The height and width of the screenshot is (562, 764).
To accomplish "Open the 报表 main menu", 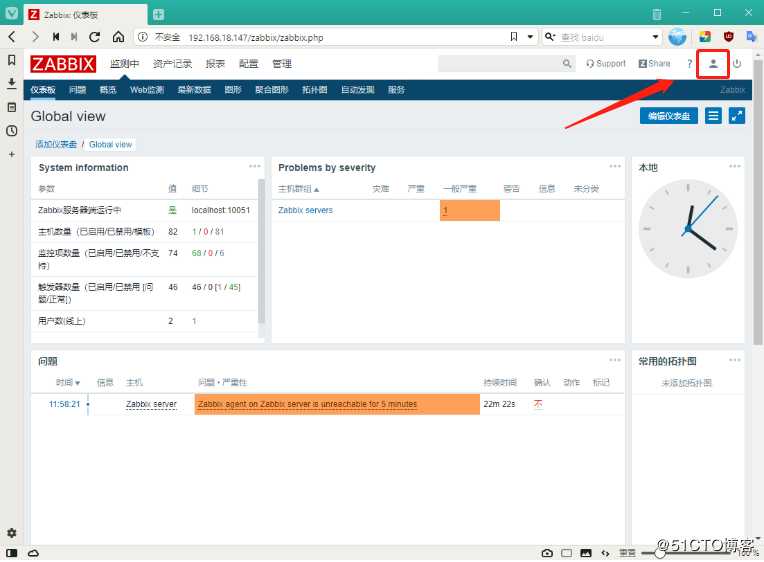I will pyautogui.click(x=215, y=64).
